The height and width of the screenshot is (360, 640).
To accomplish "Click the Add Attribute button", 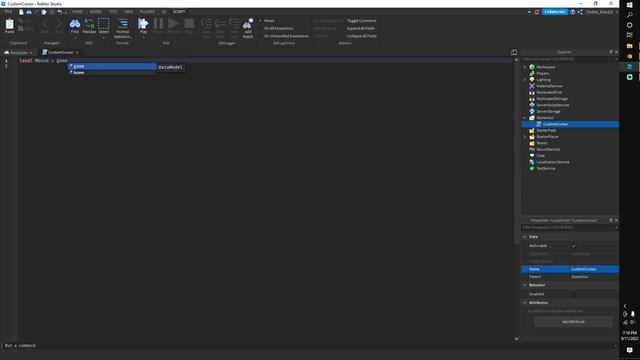I will pos(573,322).
